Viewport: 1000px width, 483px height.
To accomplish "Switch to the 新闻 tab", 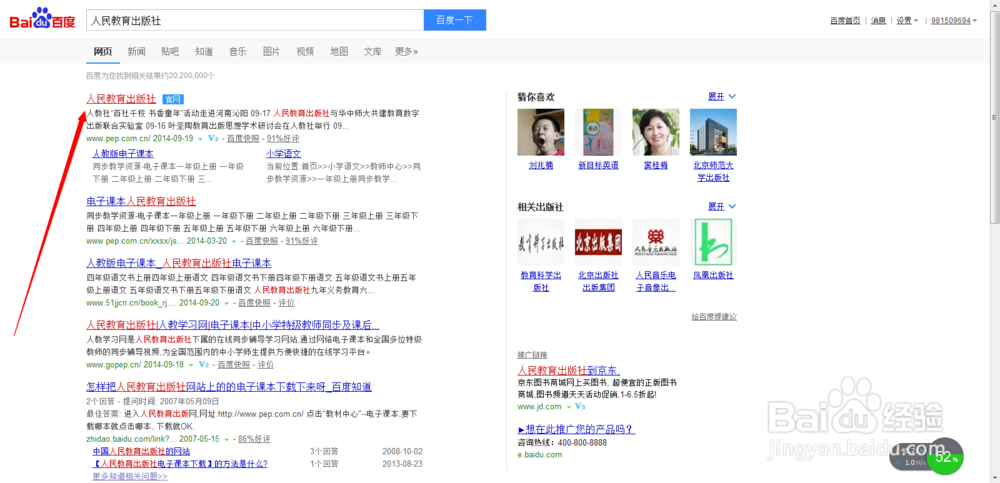I will click(136, 52).
